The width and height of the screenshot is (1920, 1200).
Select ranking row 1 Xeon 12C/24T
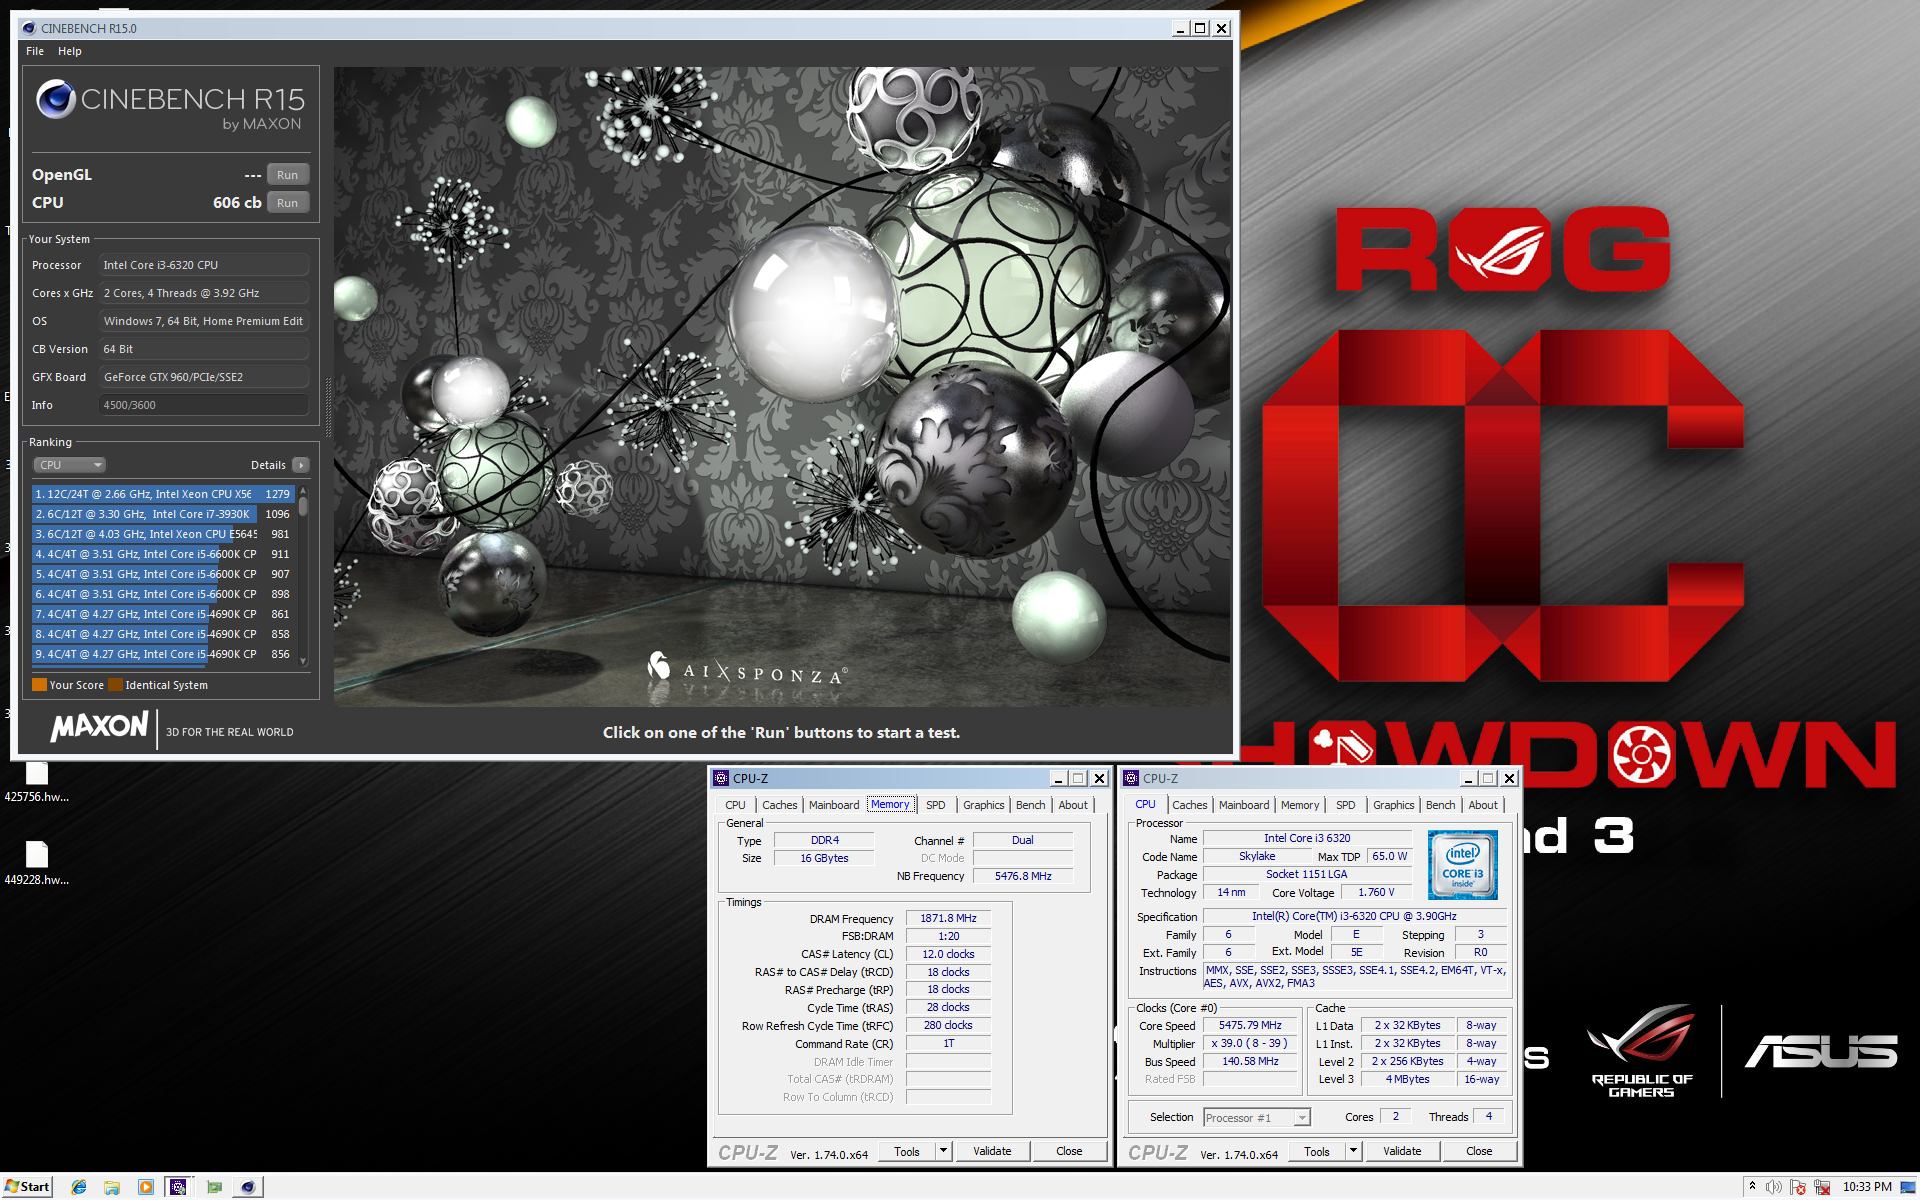coord(163,494)
